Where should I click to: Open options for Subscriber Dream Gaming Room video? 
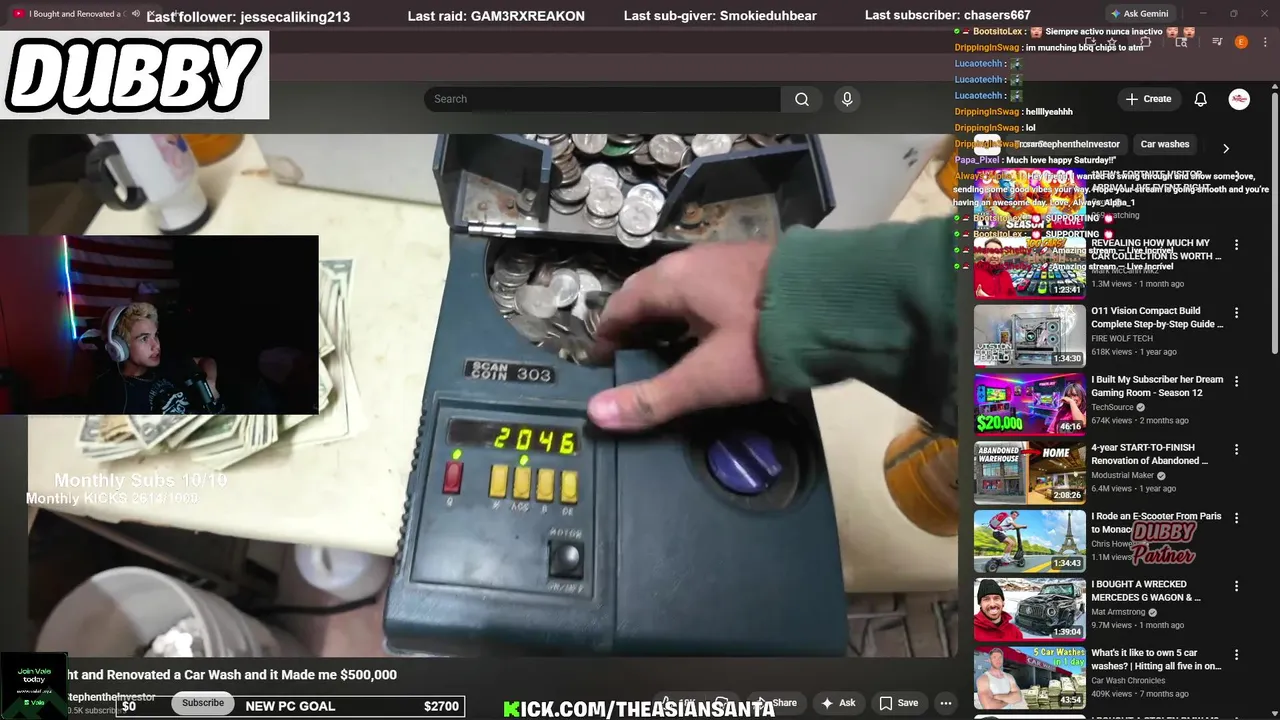tap(1236, 382)
